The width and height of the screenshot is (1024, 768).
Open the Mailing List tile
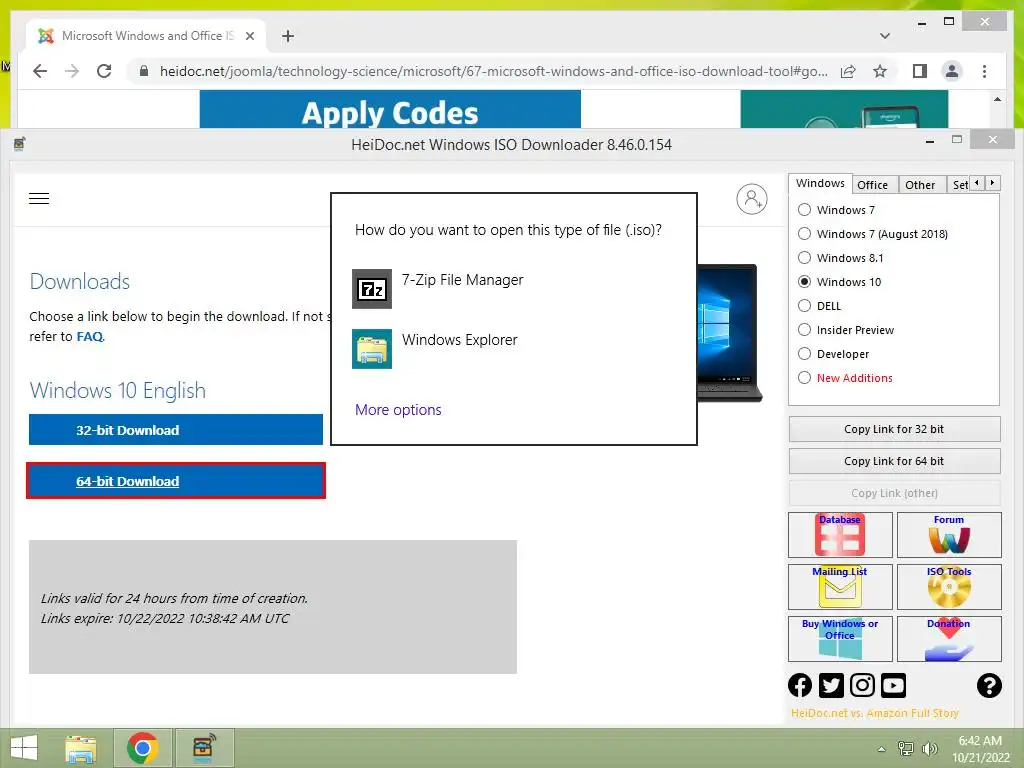click(x=840, y=586)
